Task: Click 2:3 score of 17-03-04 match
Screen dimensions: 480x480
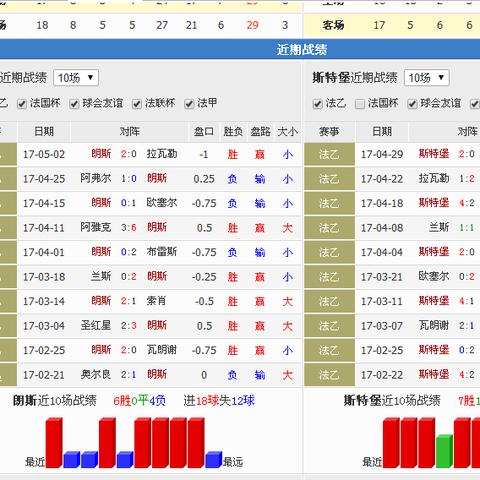Action: tap(129, 326)
